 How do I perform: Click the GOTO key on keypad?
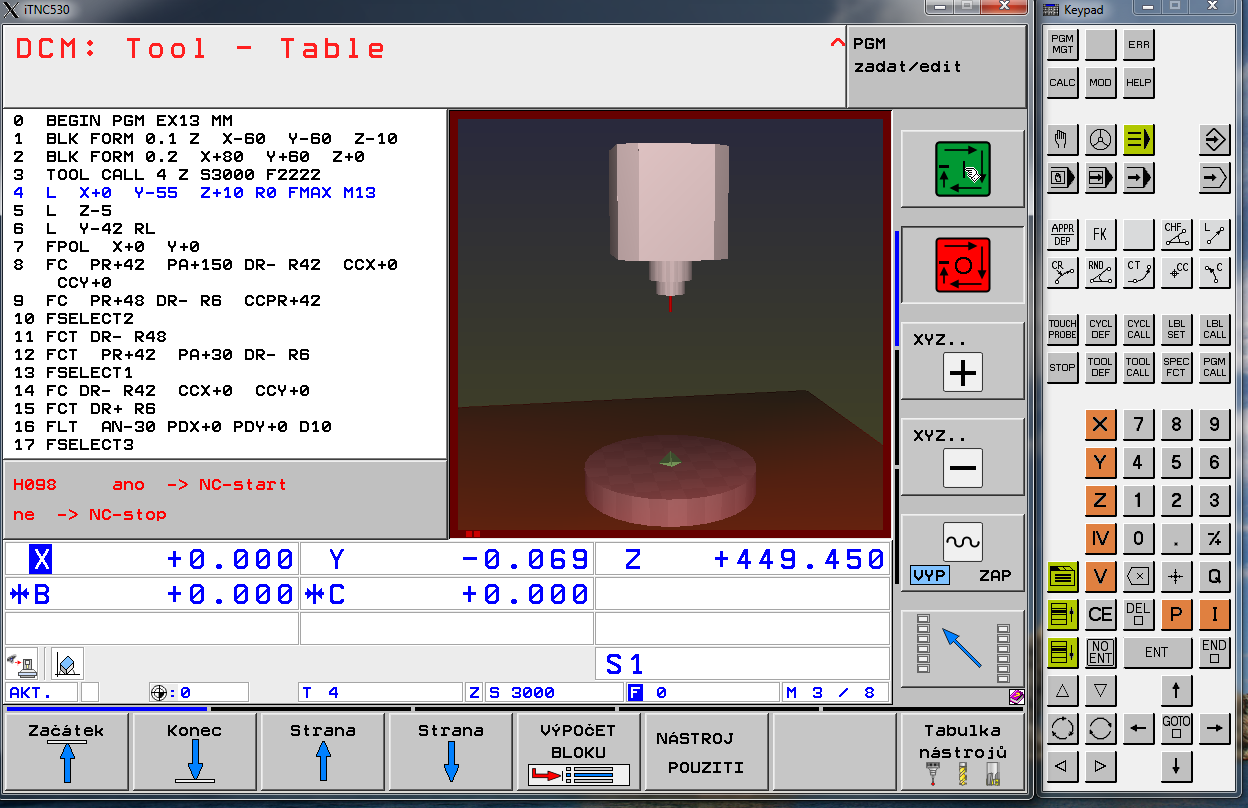[x=1176, y=729]
